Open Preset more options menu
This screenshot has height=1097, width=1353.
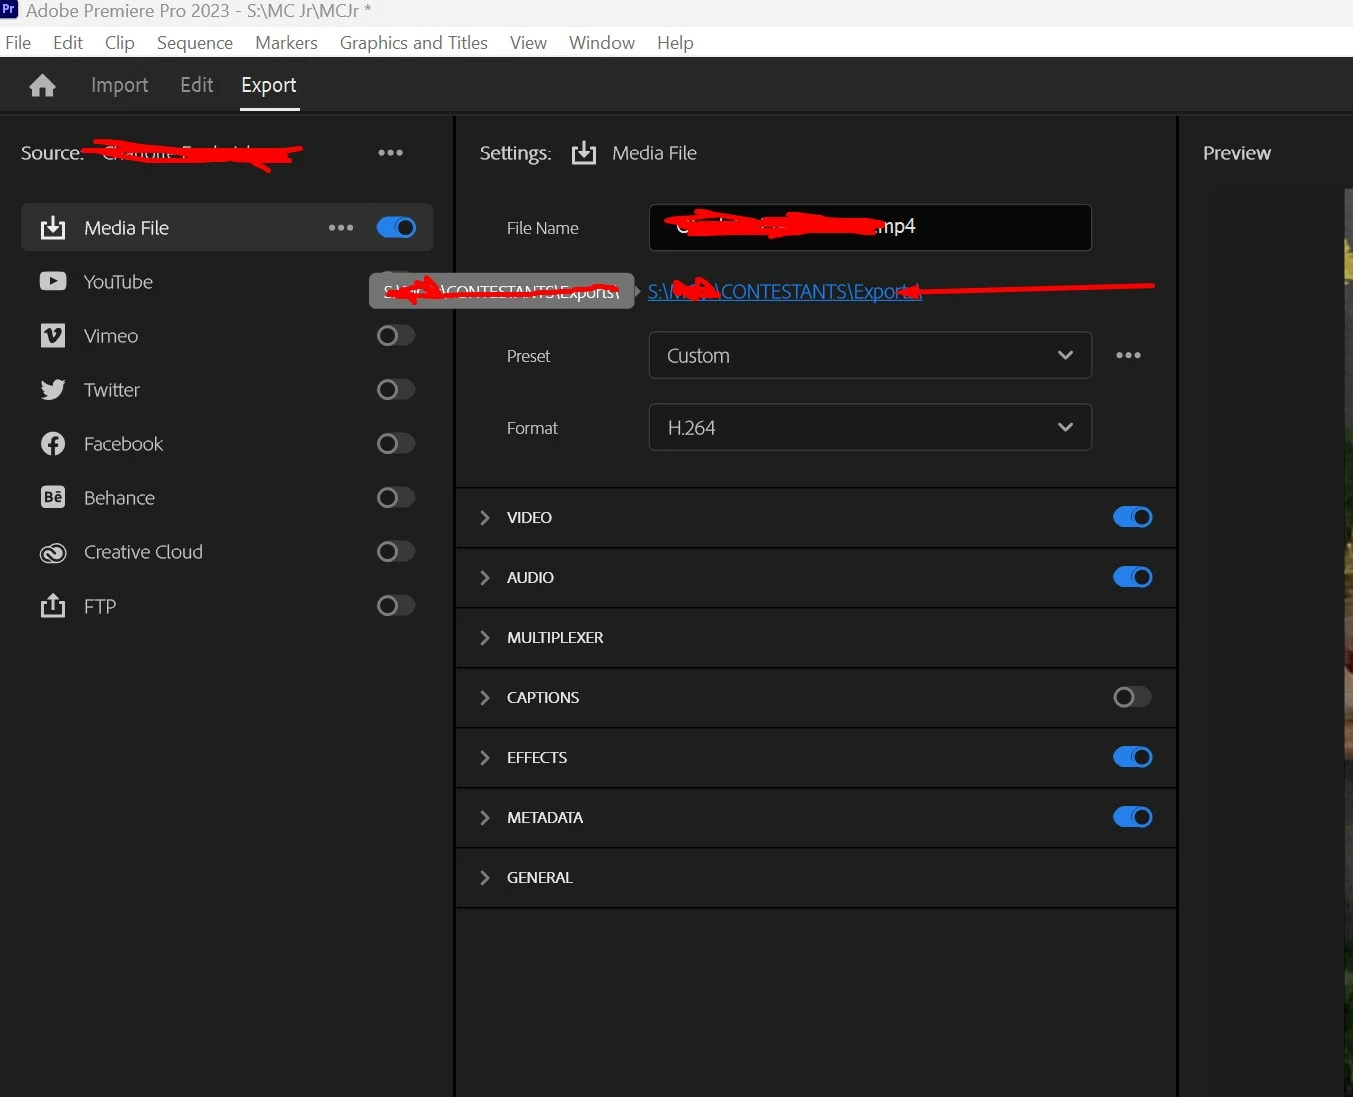pos(1128,356)
